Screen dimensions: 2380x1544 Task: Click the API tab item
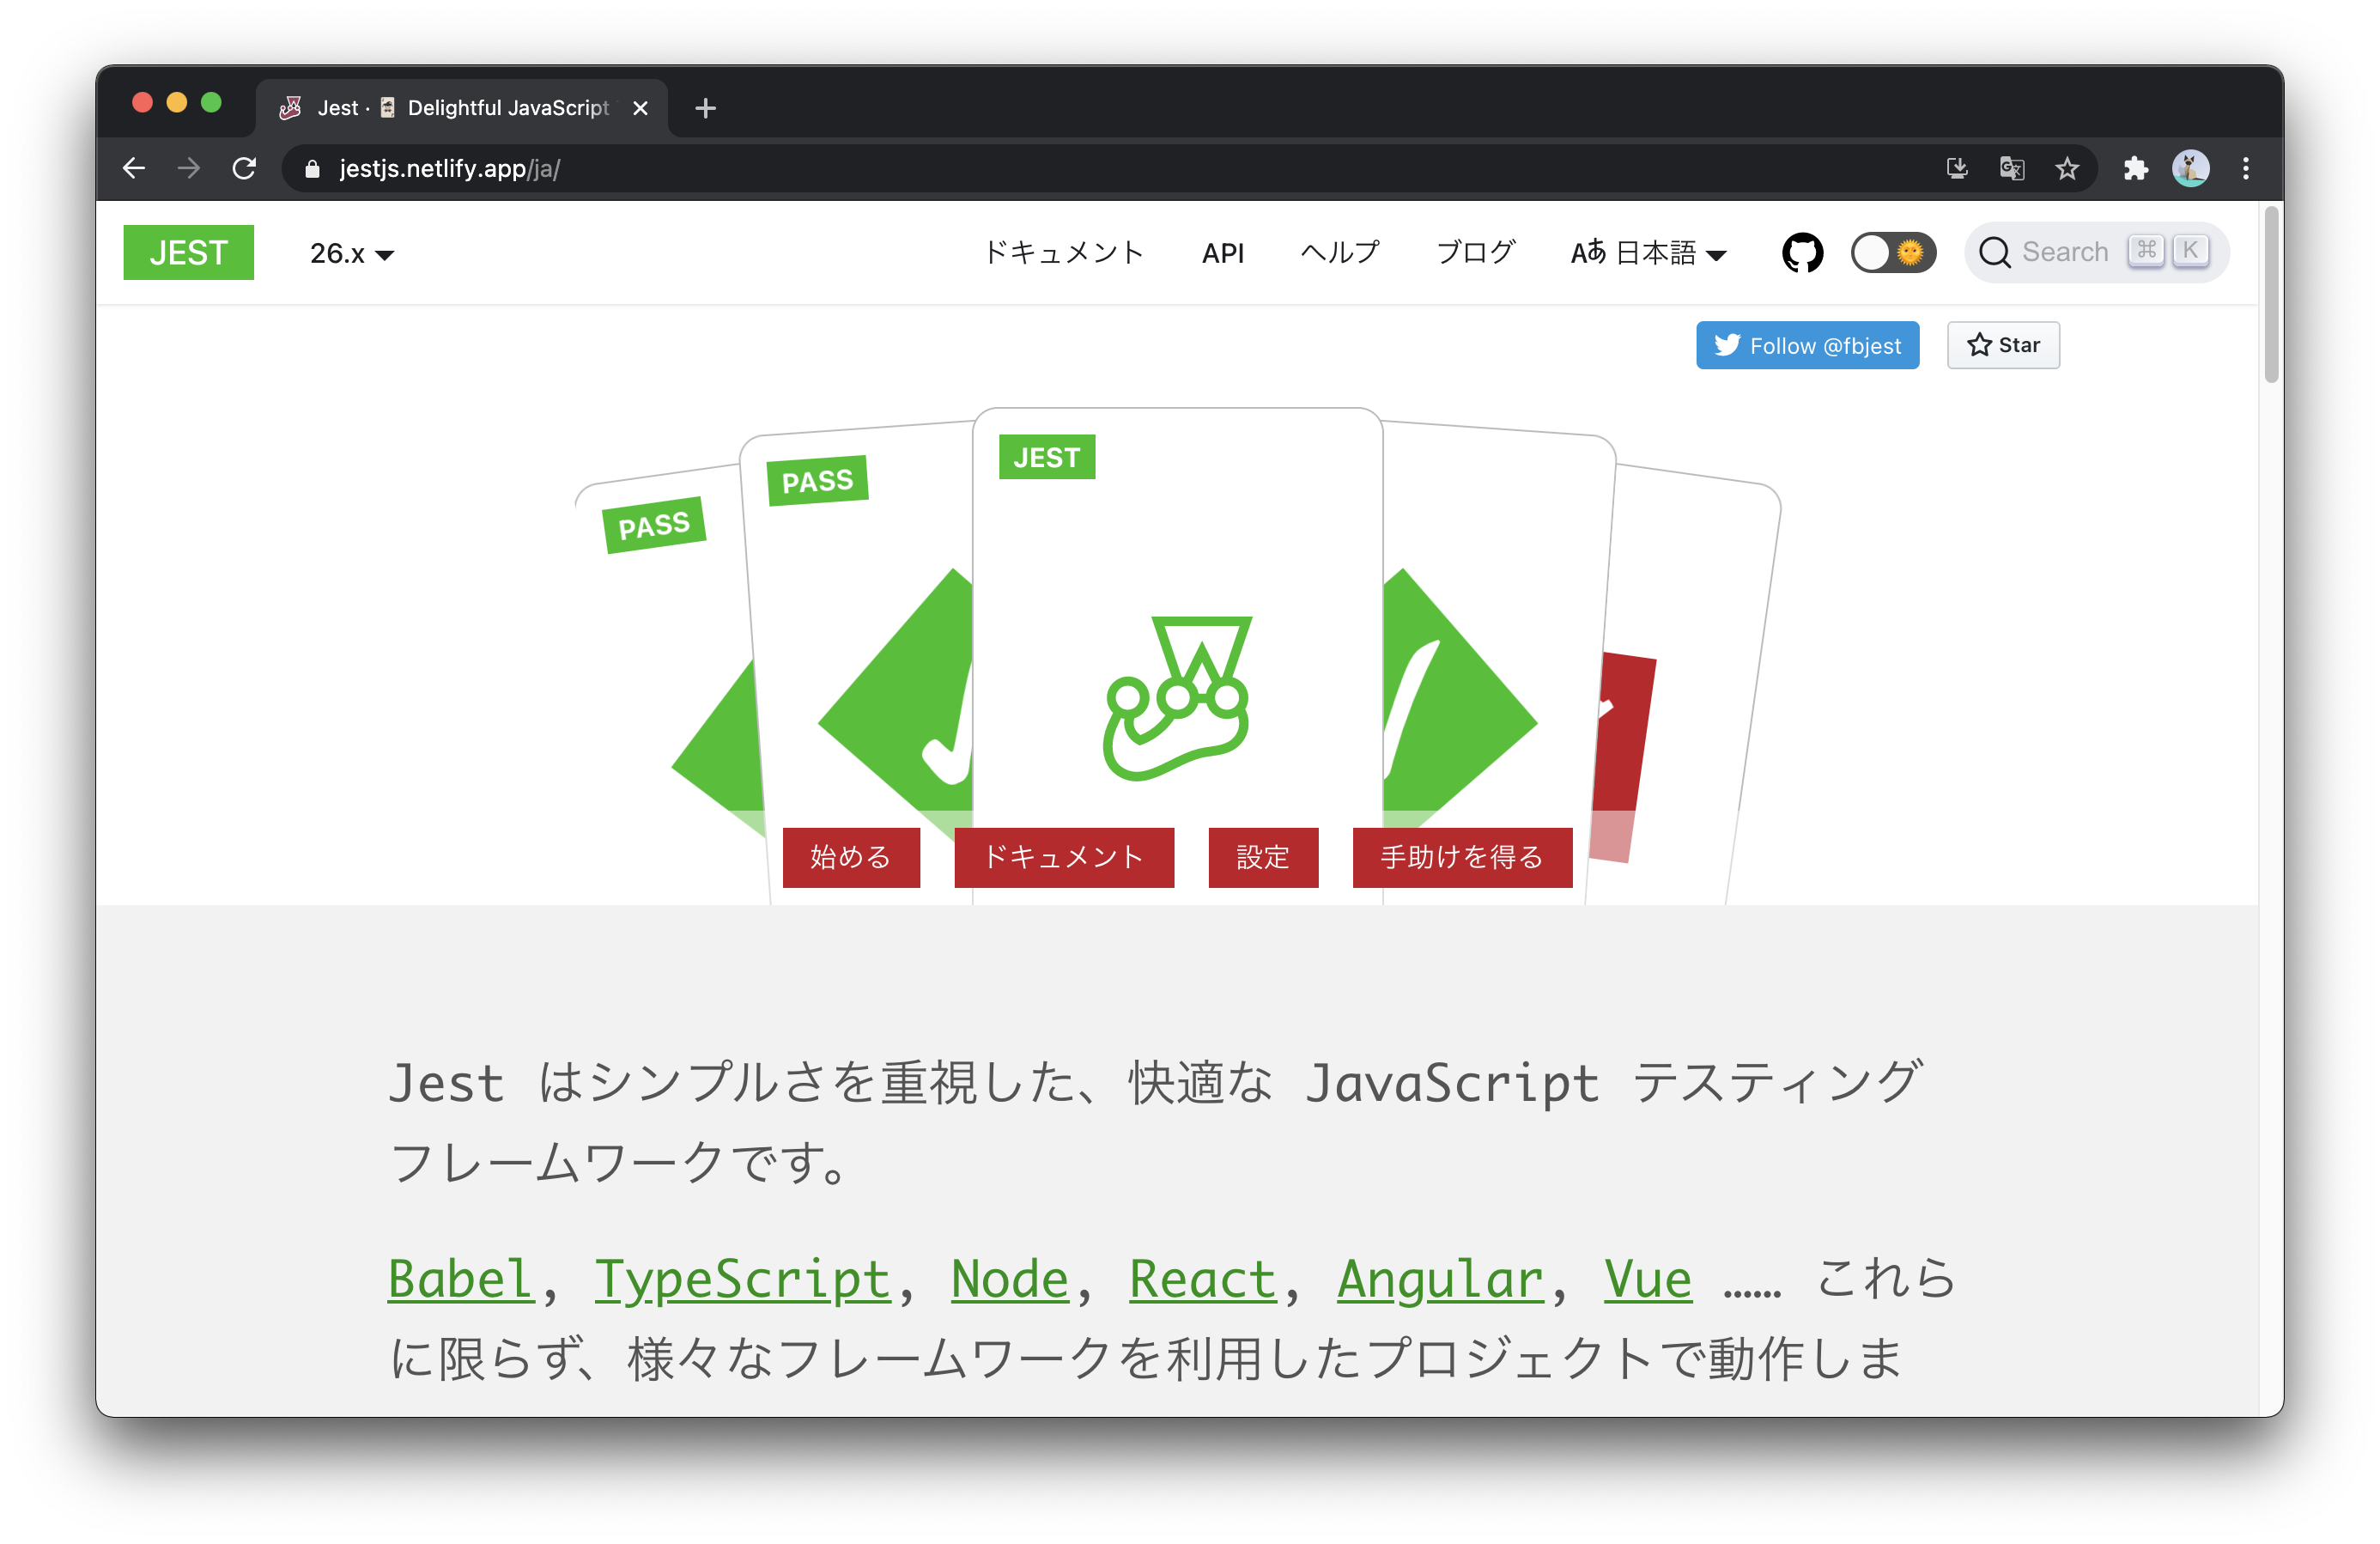1226,252
